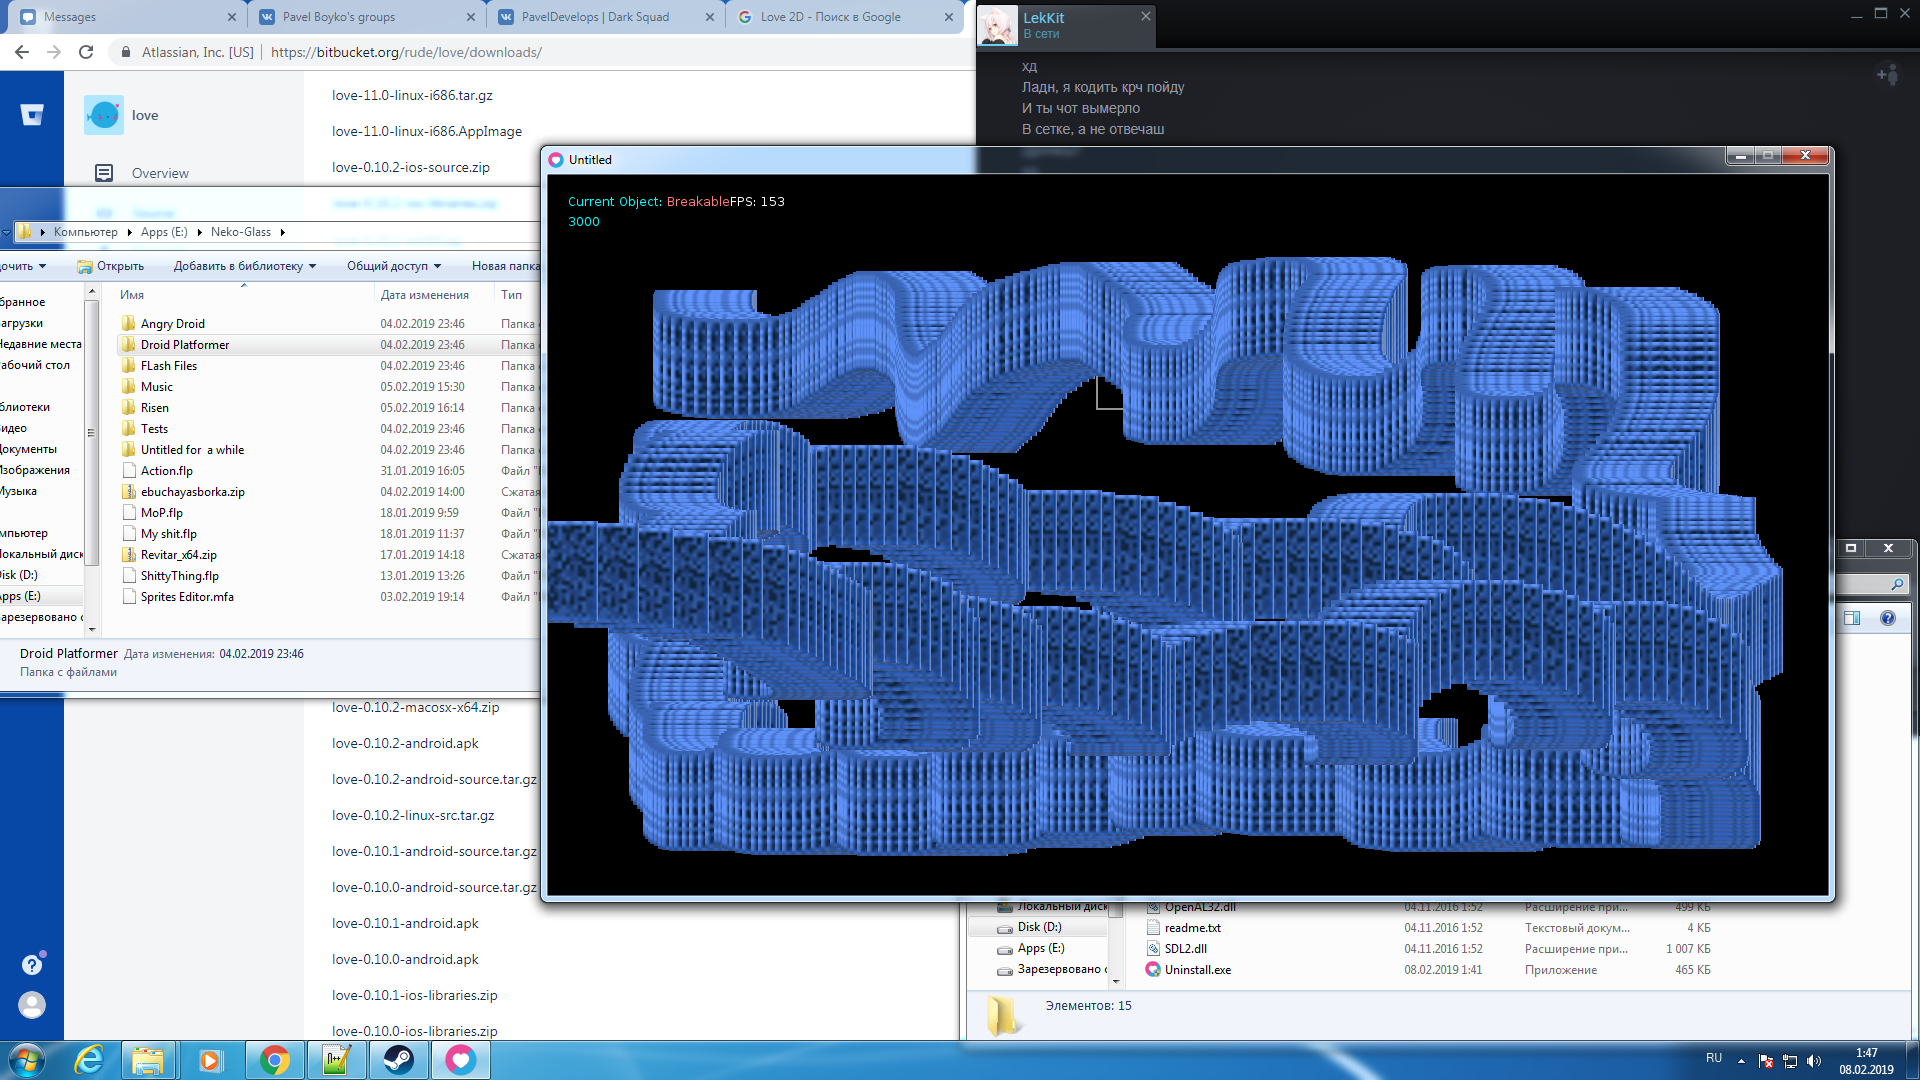This screenshot has height=1080, width=1920.
Task: Select SDL2.dll in right Explorer
Action: click(x=1185, y=949)
